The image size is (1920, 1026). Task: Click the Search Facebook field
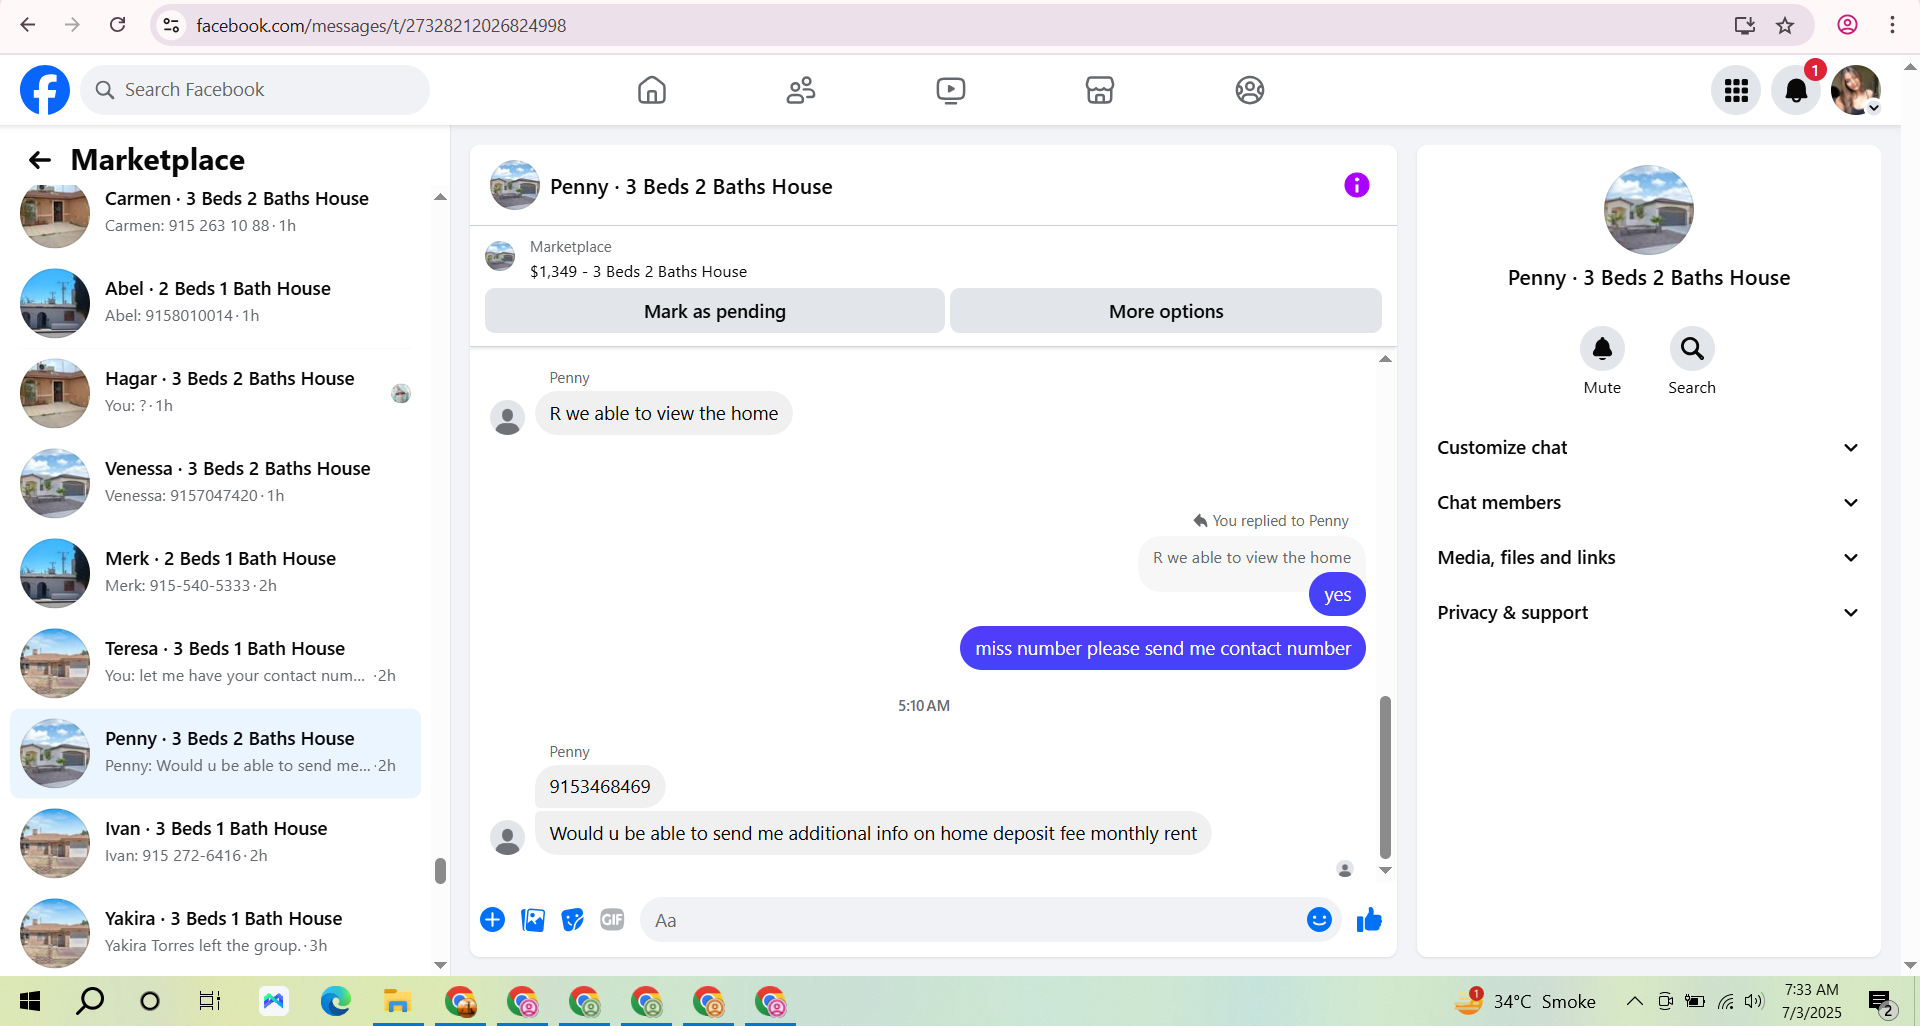click(x=255, y=90)
